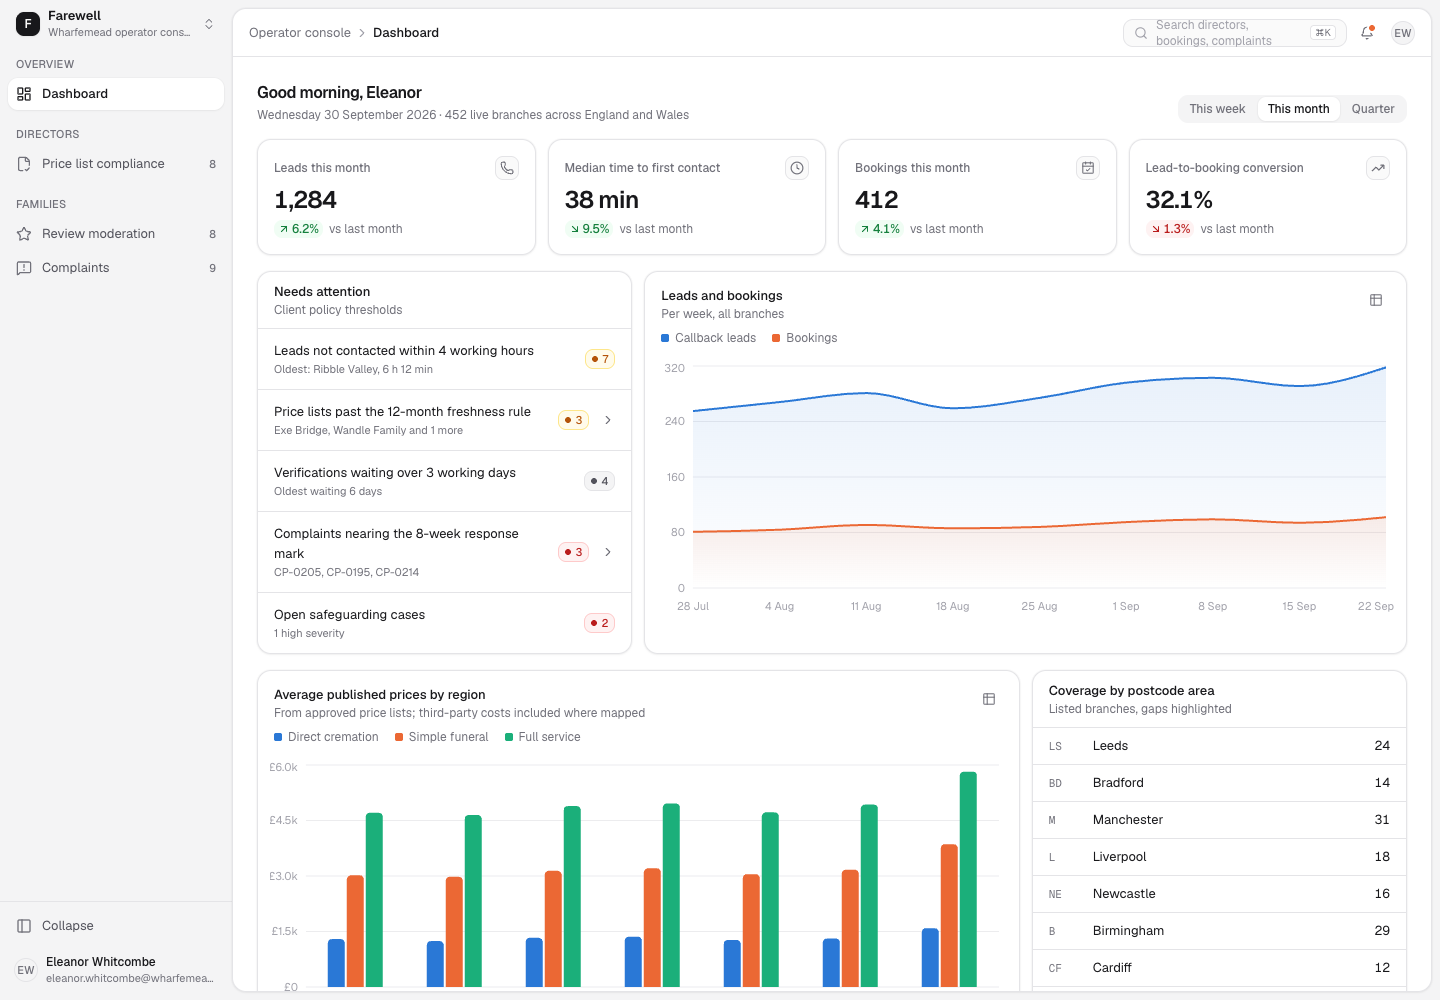Focus the search directors, bookings field

click(x=1235, y=33)
